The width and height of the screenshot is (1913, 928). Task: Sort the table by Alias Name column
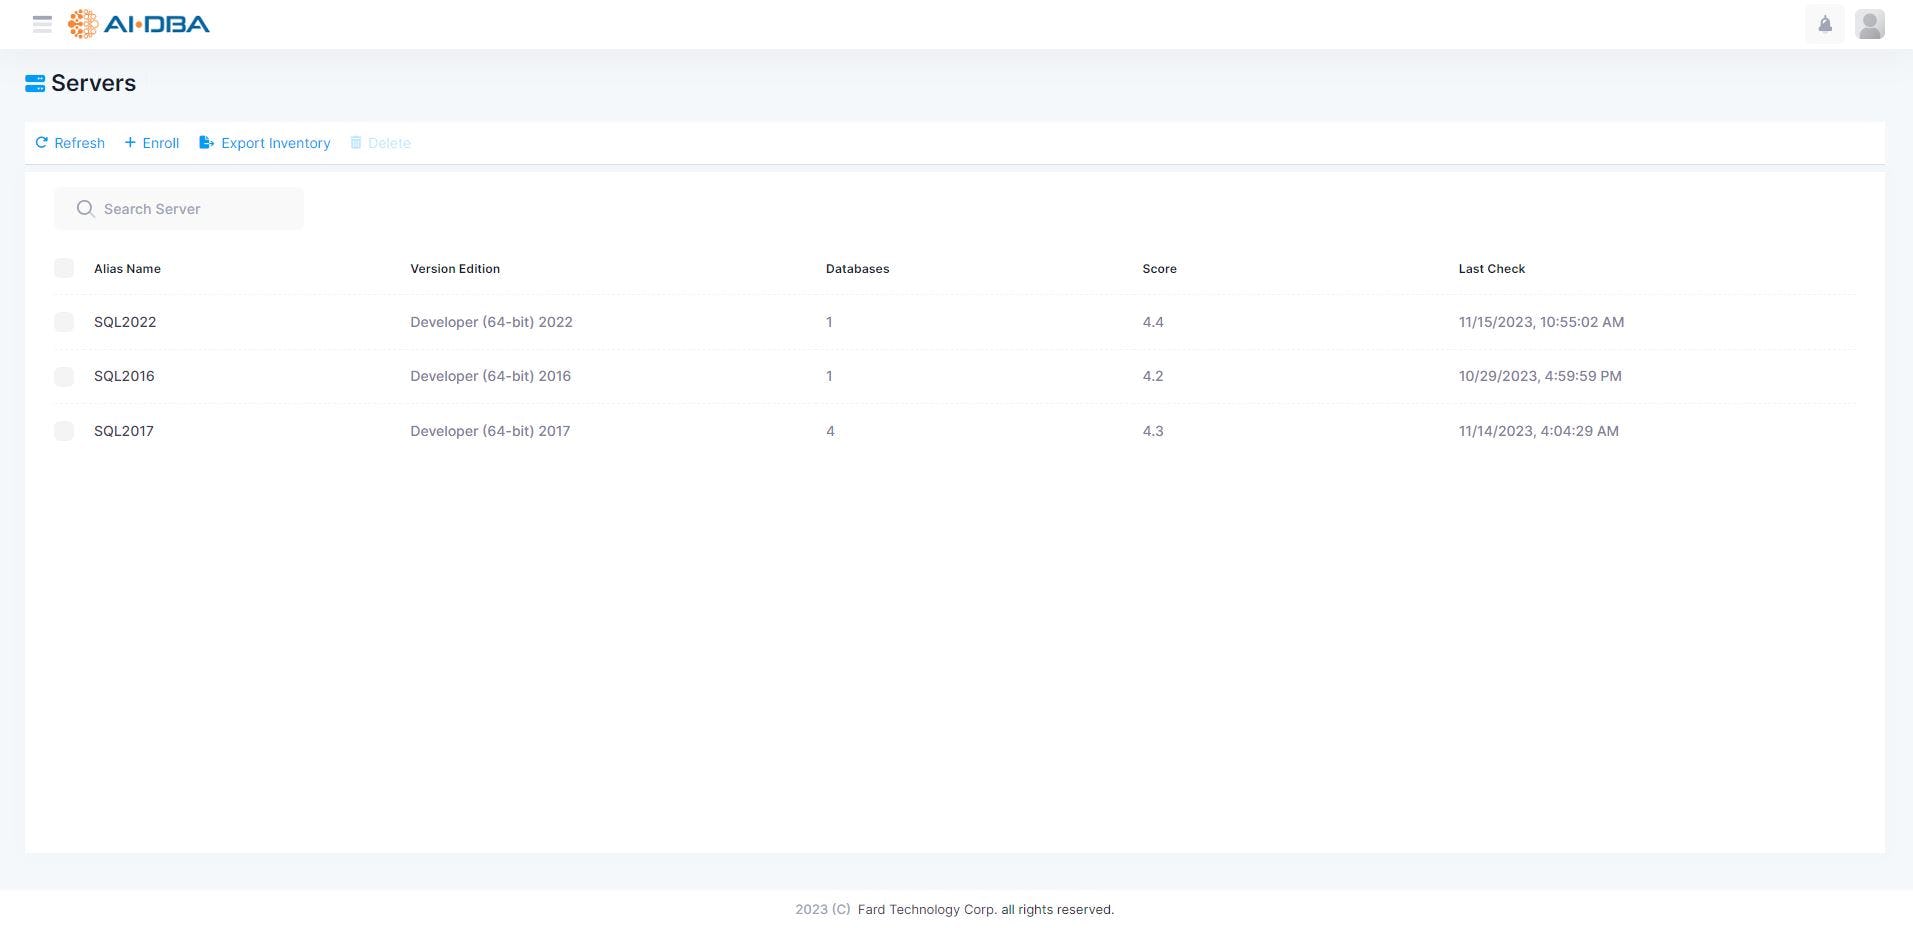(x=127, y=268)
